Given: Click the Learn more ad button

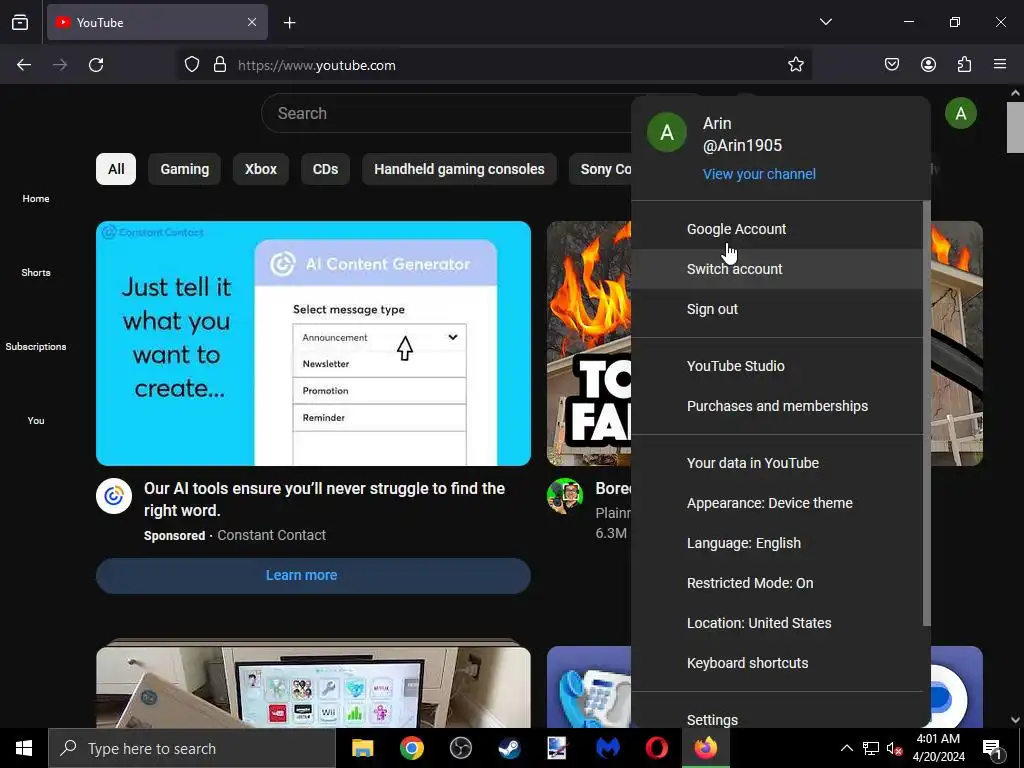Looking at the screenshot, I should pos(313,575).
